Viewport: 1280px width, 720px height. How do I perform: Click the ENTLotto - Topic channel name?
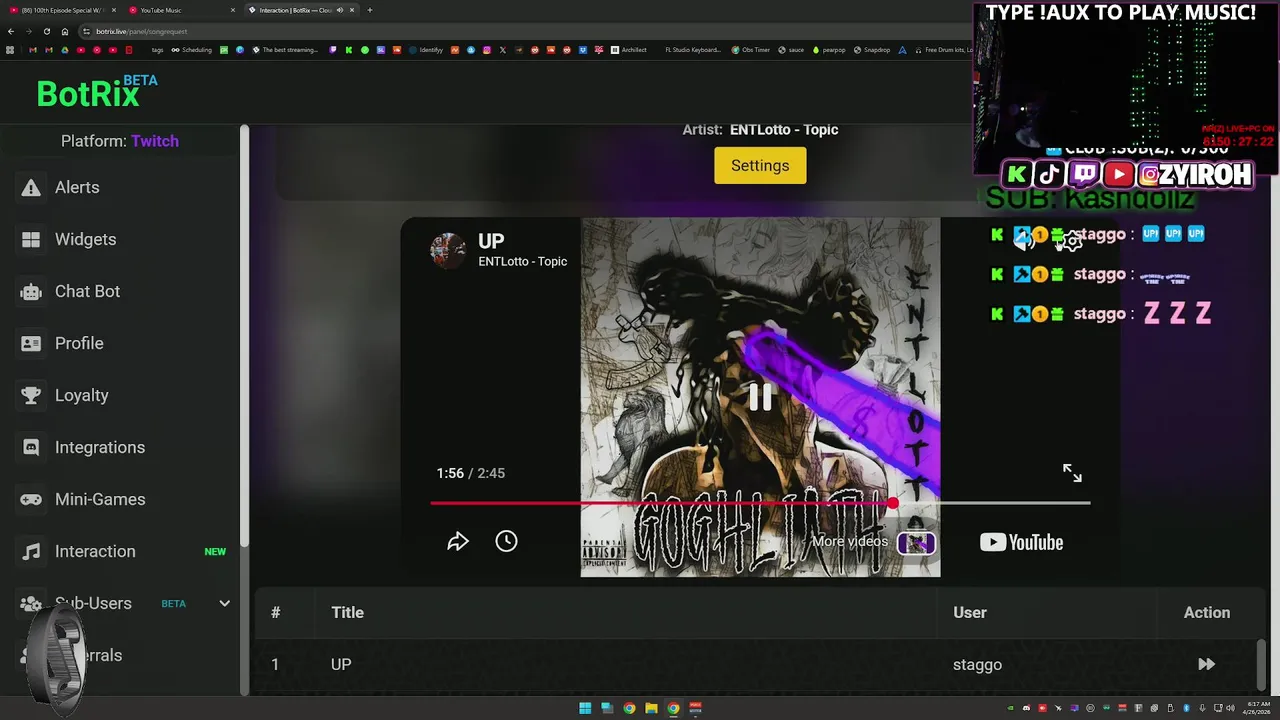coord(522,262)
